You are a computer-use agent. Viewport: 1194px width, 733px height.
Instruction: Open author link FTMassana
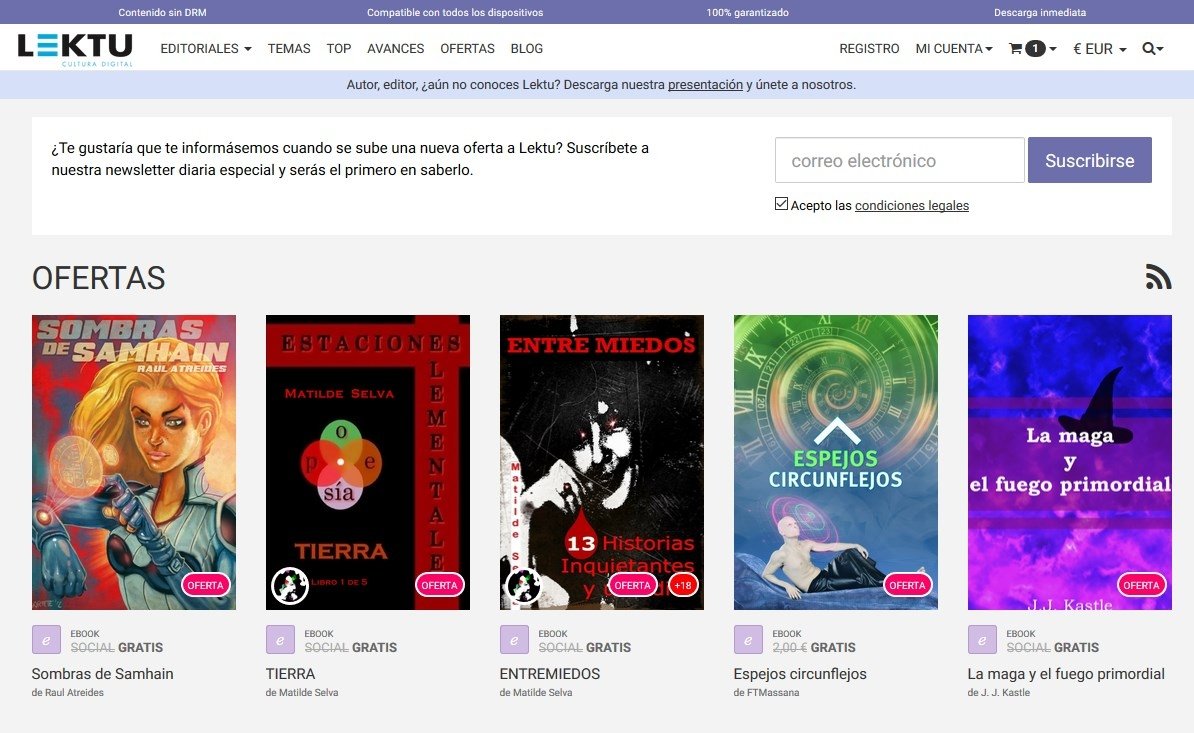[773, 693]
